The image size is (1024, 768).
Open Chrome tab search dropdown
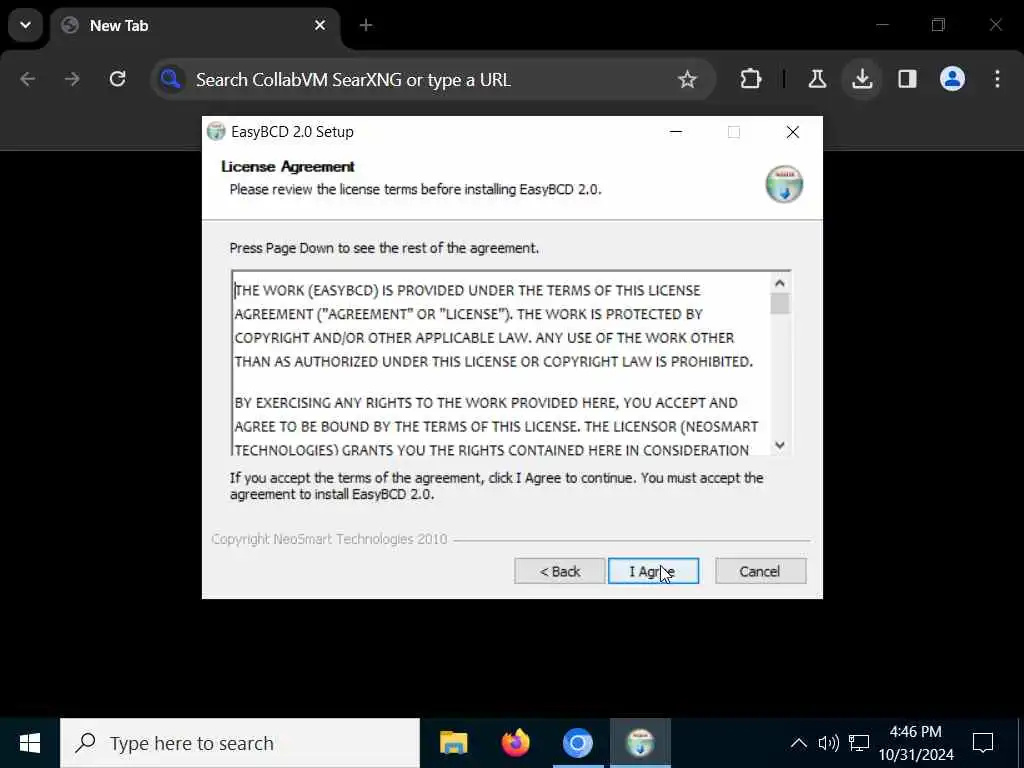point(25,25)
